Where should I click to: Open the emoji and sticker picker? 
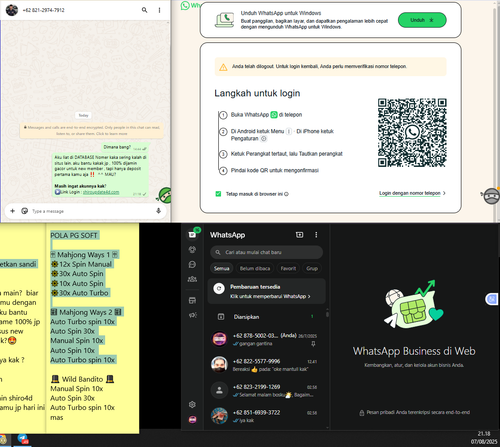pos(24,211)
